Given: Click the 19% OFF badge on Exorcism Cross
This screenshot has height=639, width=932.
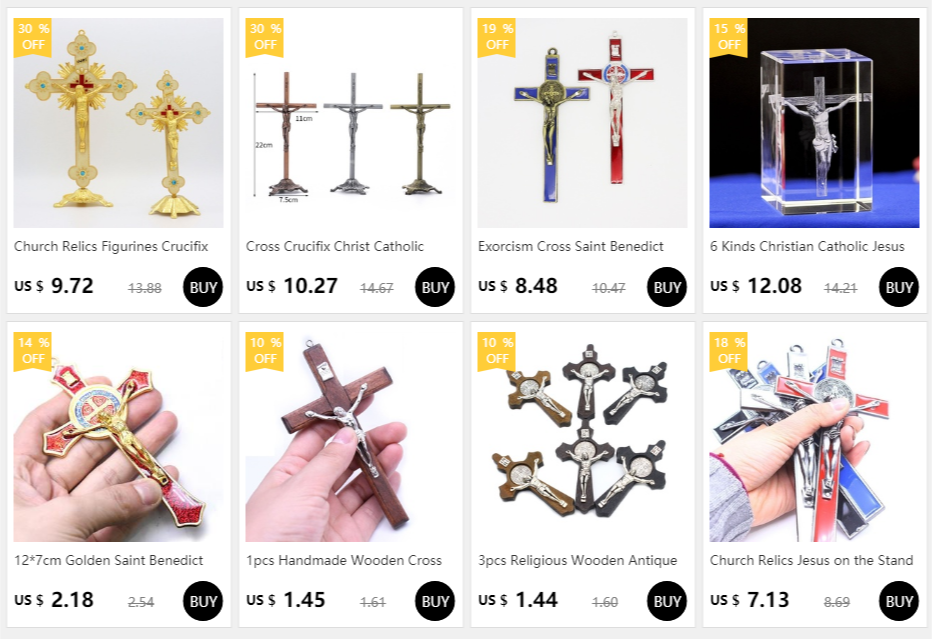Looking at the screenshot, I should click(x=497, y=37).
